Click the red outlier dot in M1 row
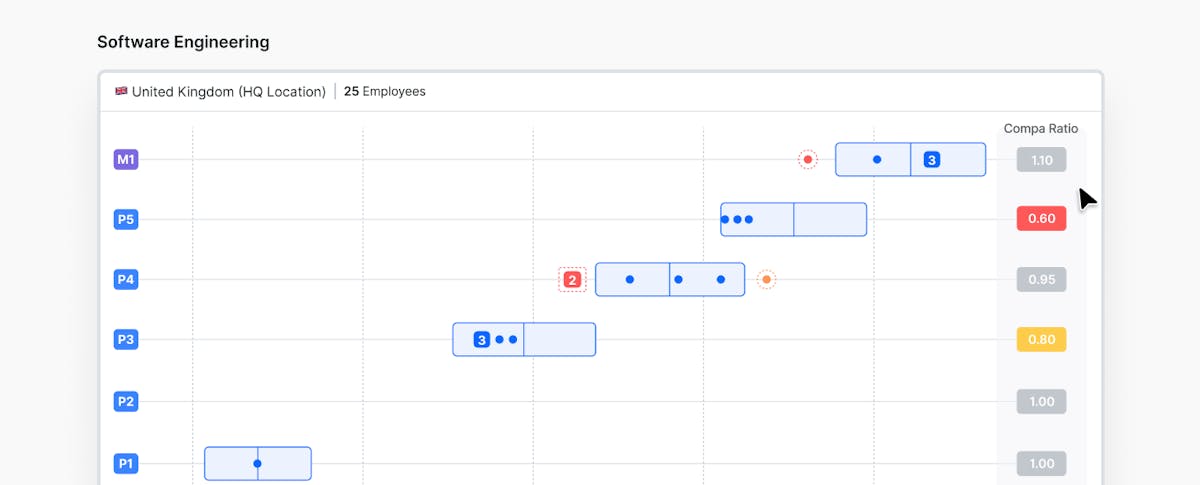 pos(807,159)
